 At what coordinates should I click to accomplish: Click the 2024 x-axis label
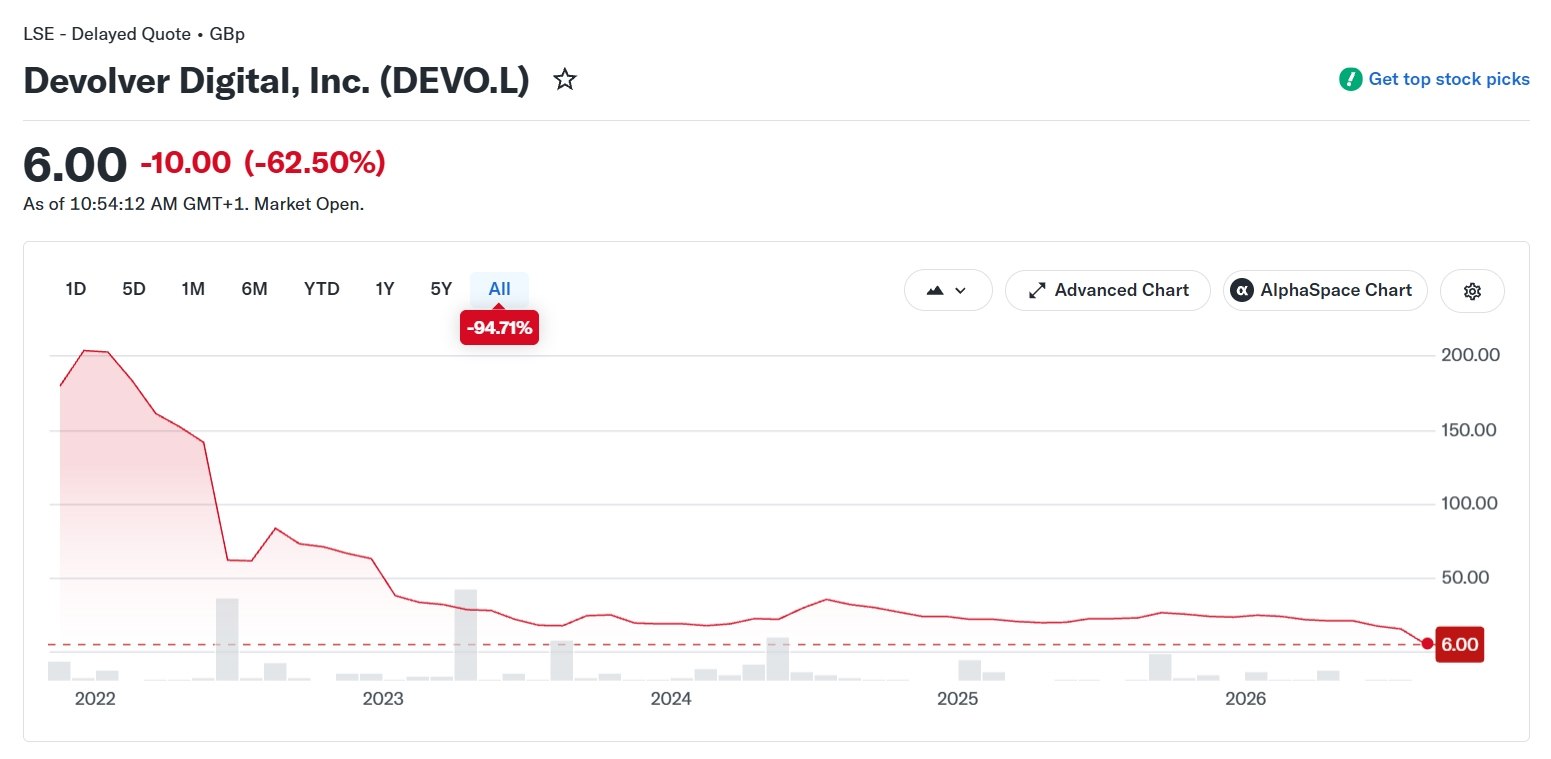tap(671, 699)
